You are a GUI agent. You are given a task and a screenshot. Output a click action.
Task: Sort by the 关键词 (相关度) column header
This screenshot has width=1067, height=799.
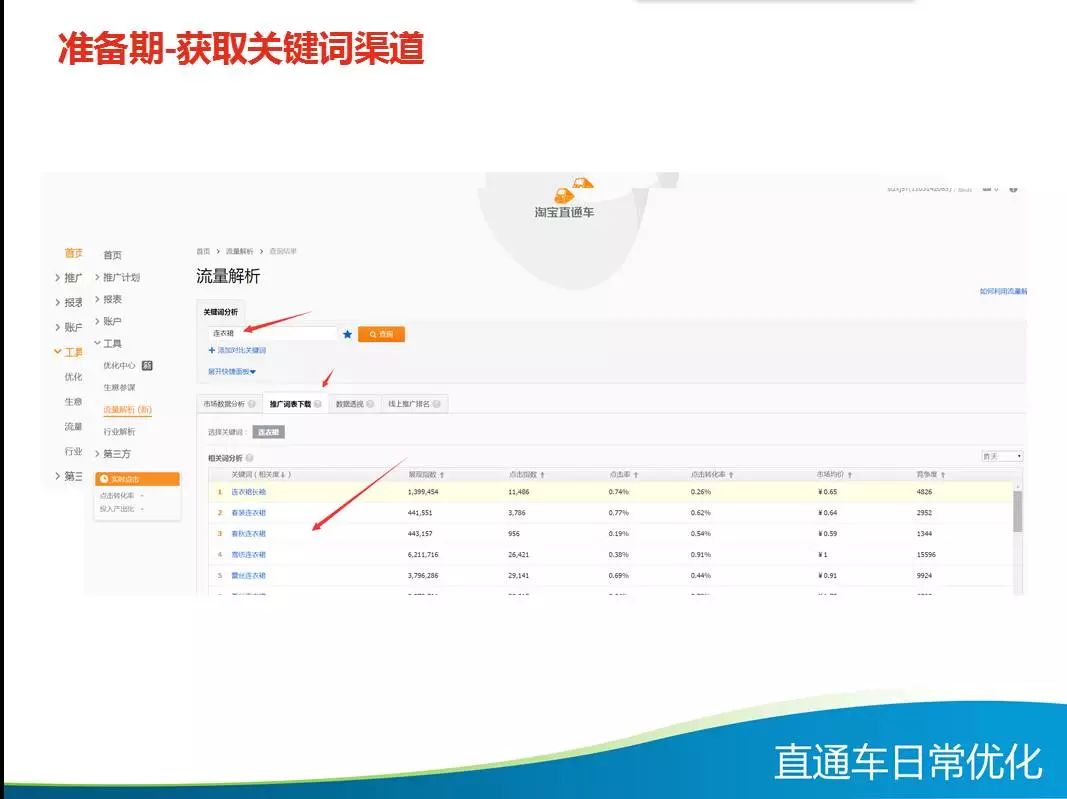coord(261,475)
